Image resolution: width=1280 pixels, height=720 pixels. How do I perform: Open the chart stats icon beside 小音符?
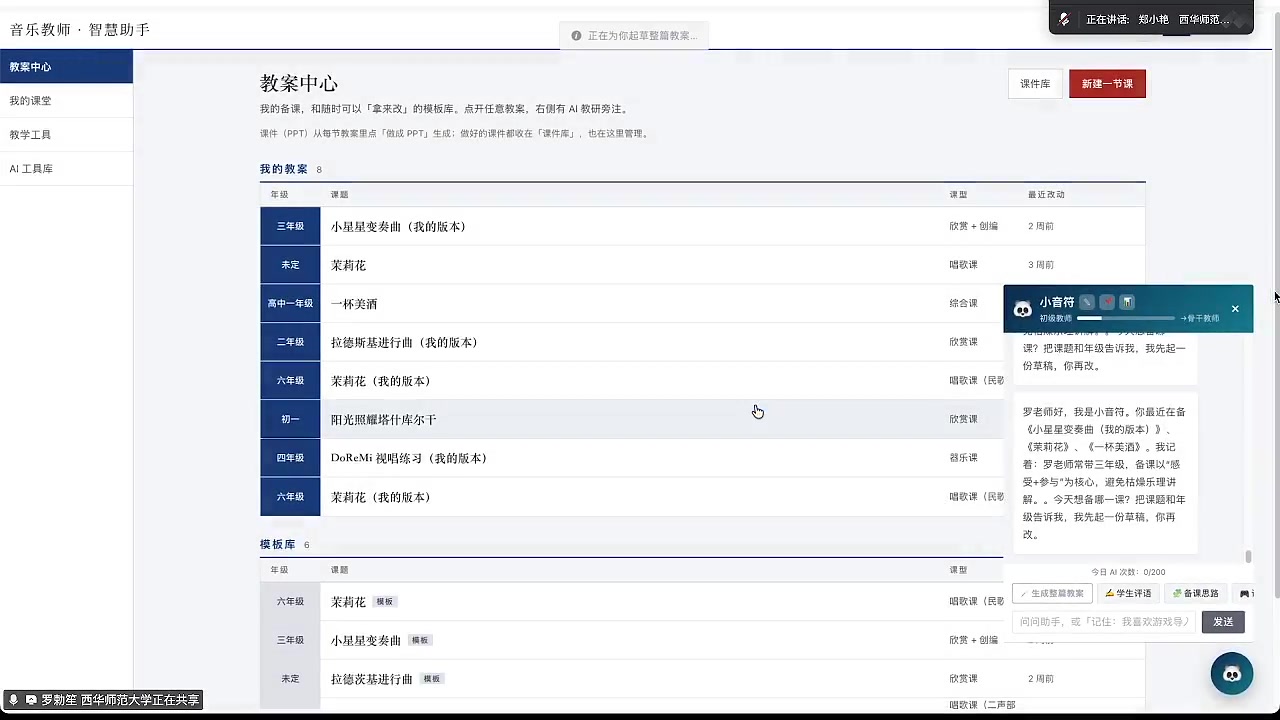[x=1127, y=302]
